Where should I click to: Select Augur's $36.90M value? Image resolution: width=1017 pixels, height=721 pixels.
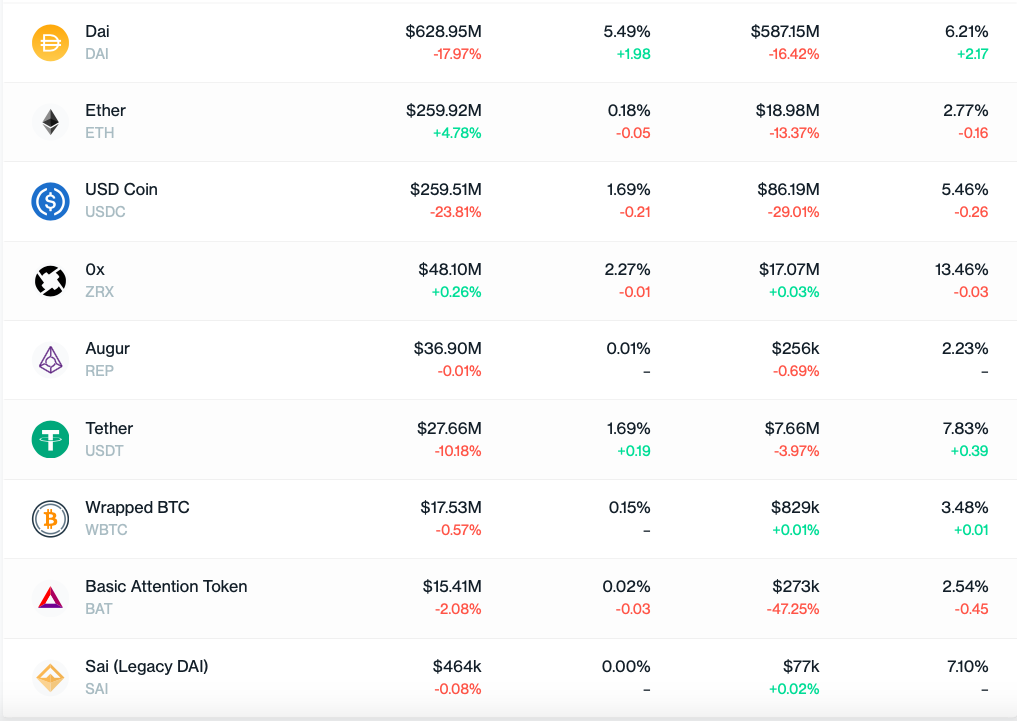448,348
